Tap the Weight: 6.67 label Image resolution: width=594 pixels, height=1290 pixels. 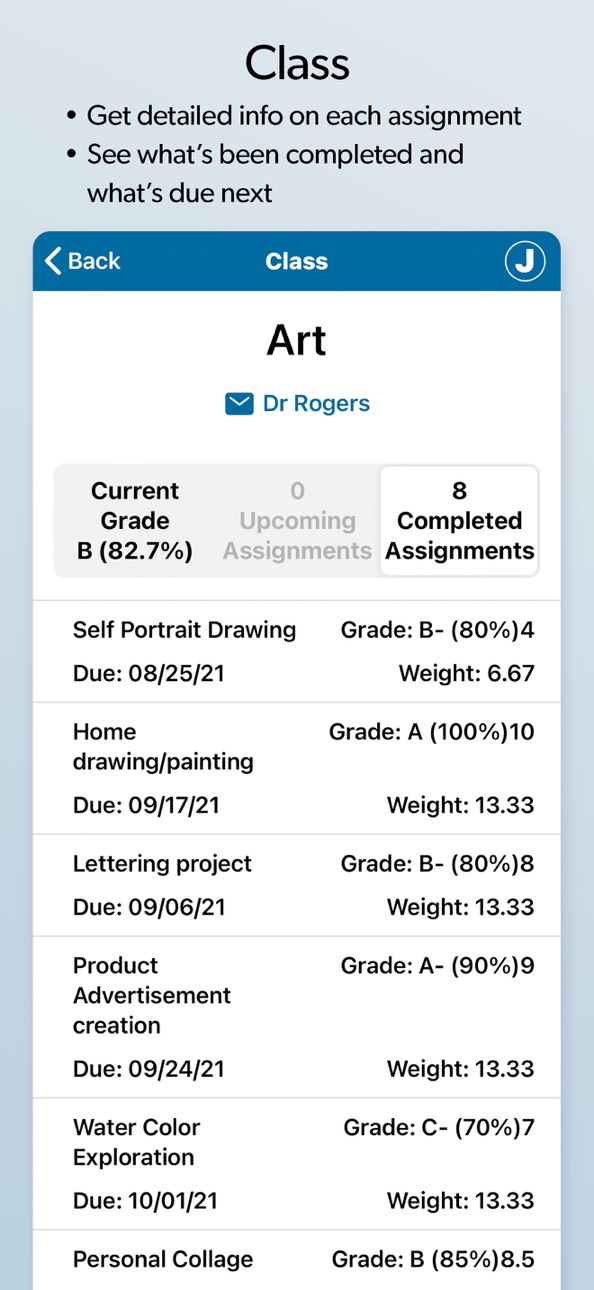[x=467, y=674]
